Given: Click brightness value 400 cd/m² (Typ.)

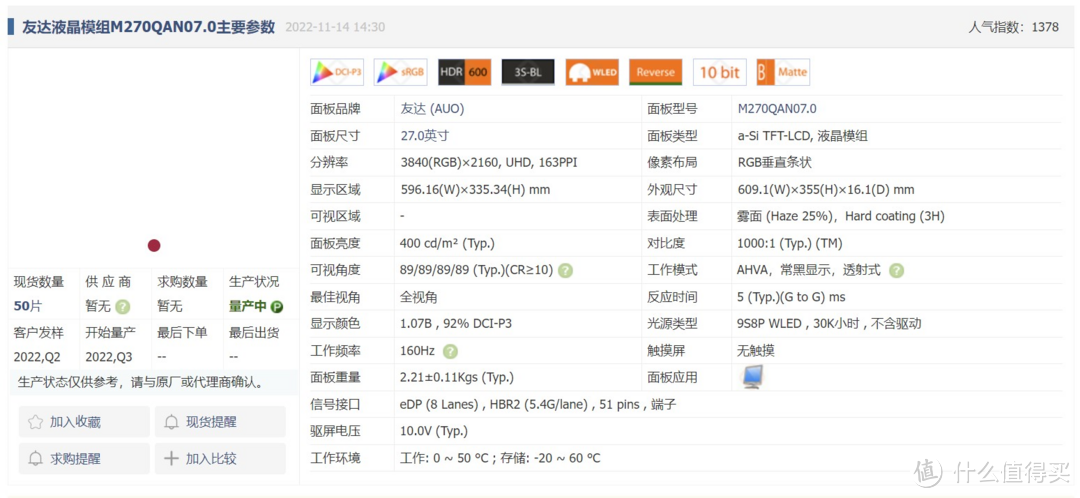Looking at the screenshot, I should 447,243.
